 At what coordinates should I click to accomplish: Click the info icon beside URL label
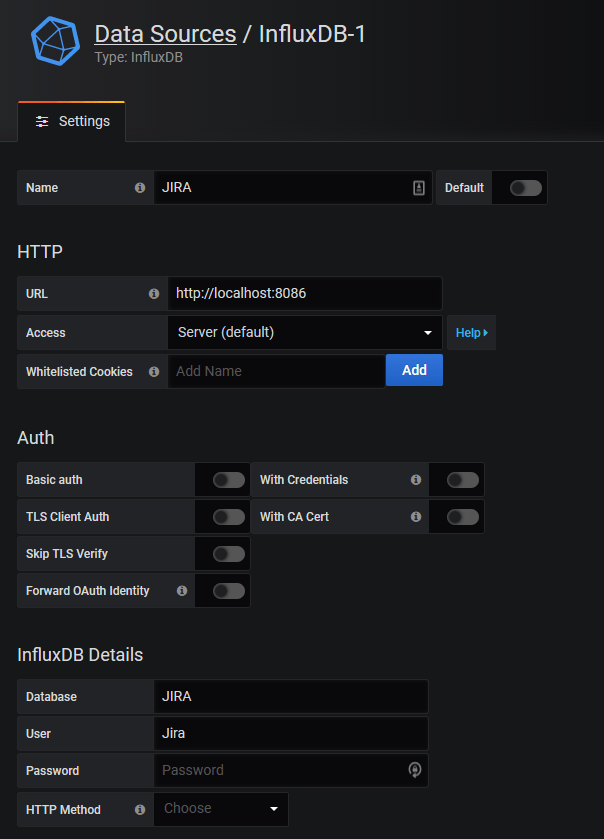[x=154, y=294]
